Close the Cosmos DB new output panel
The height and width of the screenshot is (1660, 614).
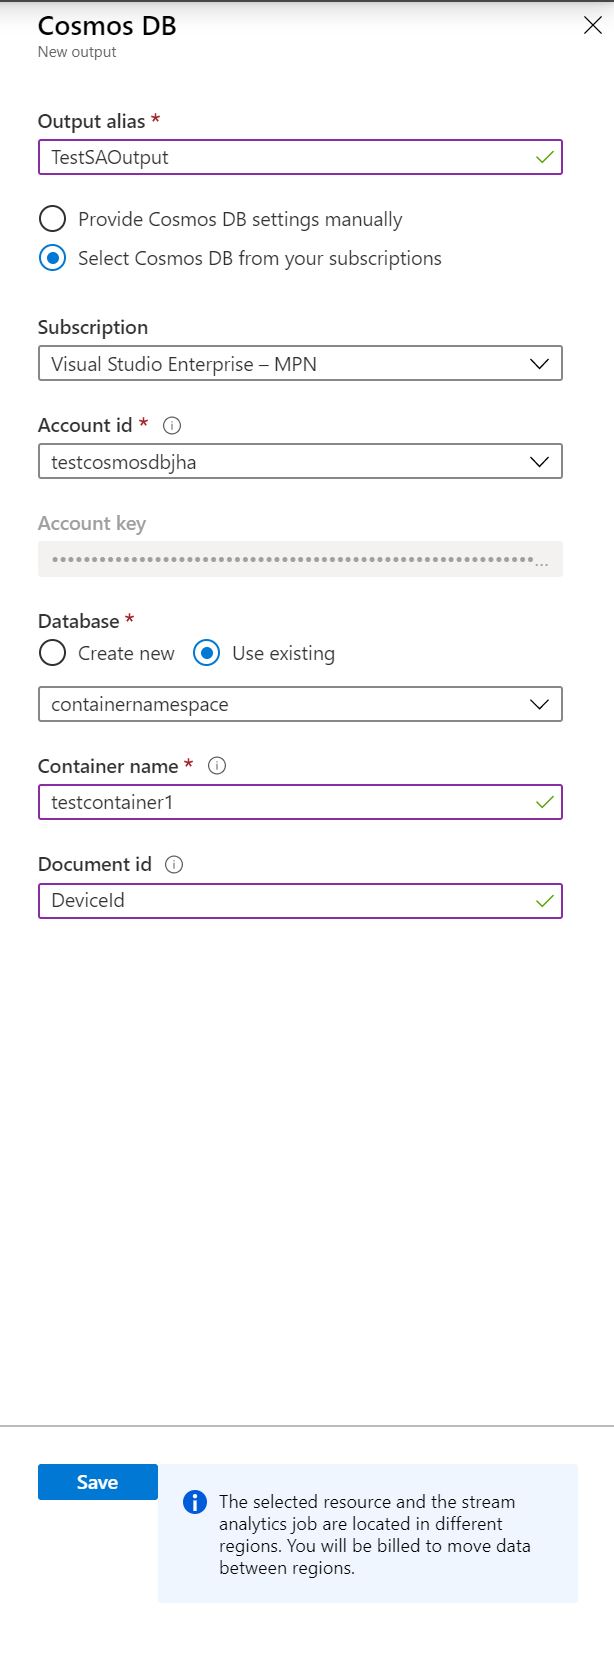coord(592,26)
